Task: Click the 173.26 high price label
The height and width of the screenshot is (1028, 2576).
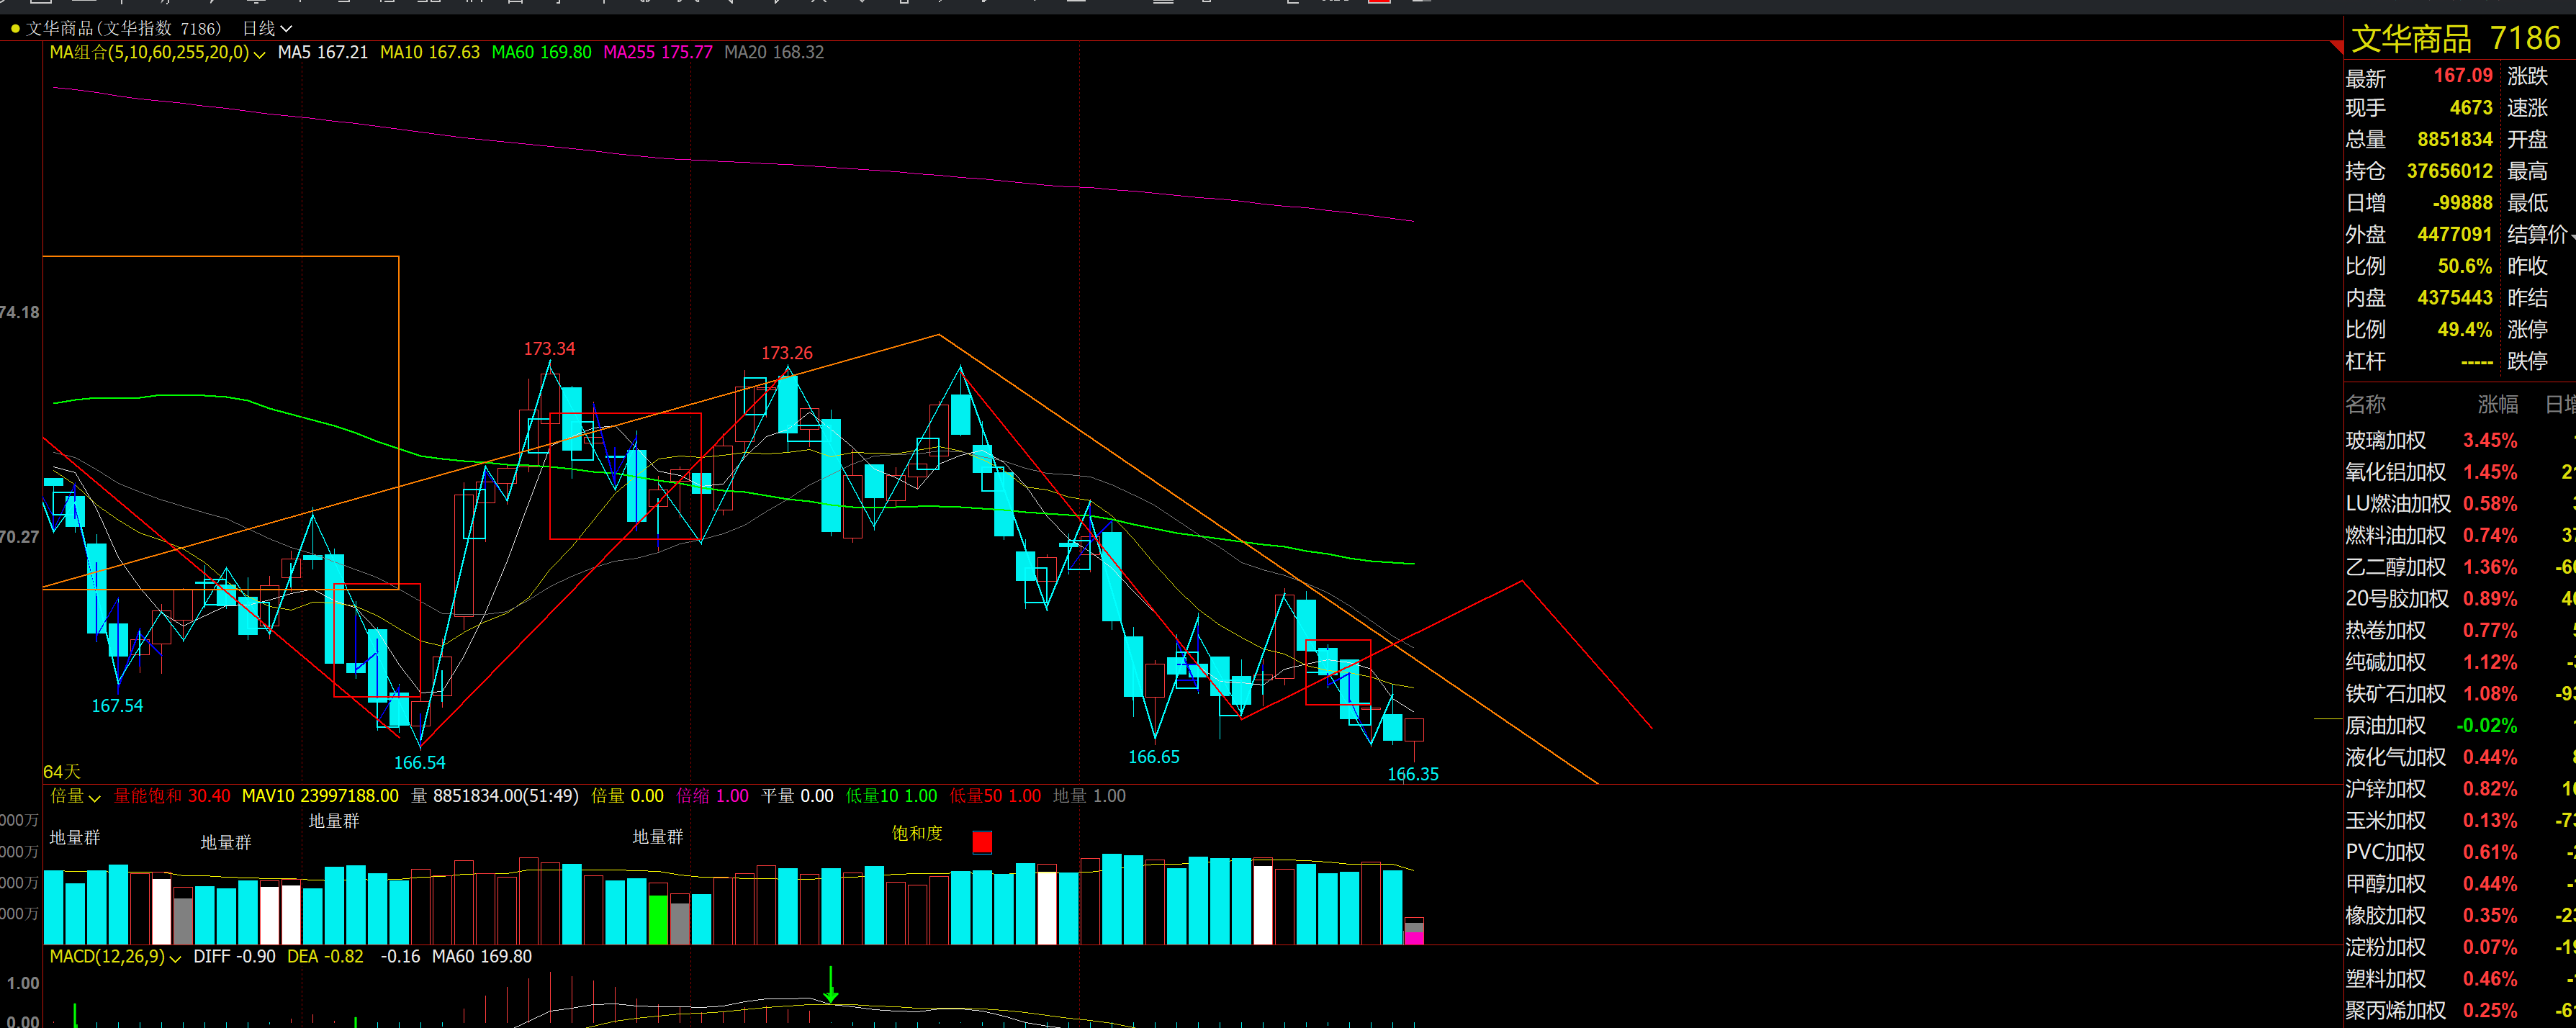Action: (x=787, y=353)
